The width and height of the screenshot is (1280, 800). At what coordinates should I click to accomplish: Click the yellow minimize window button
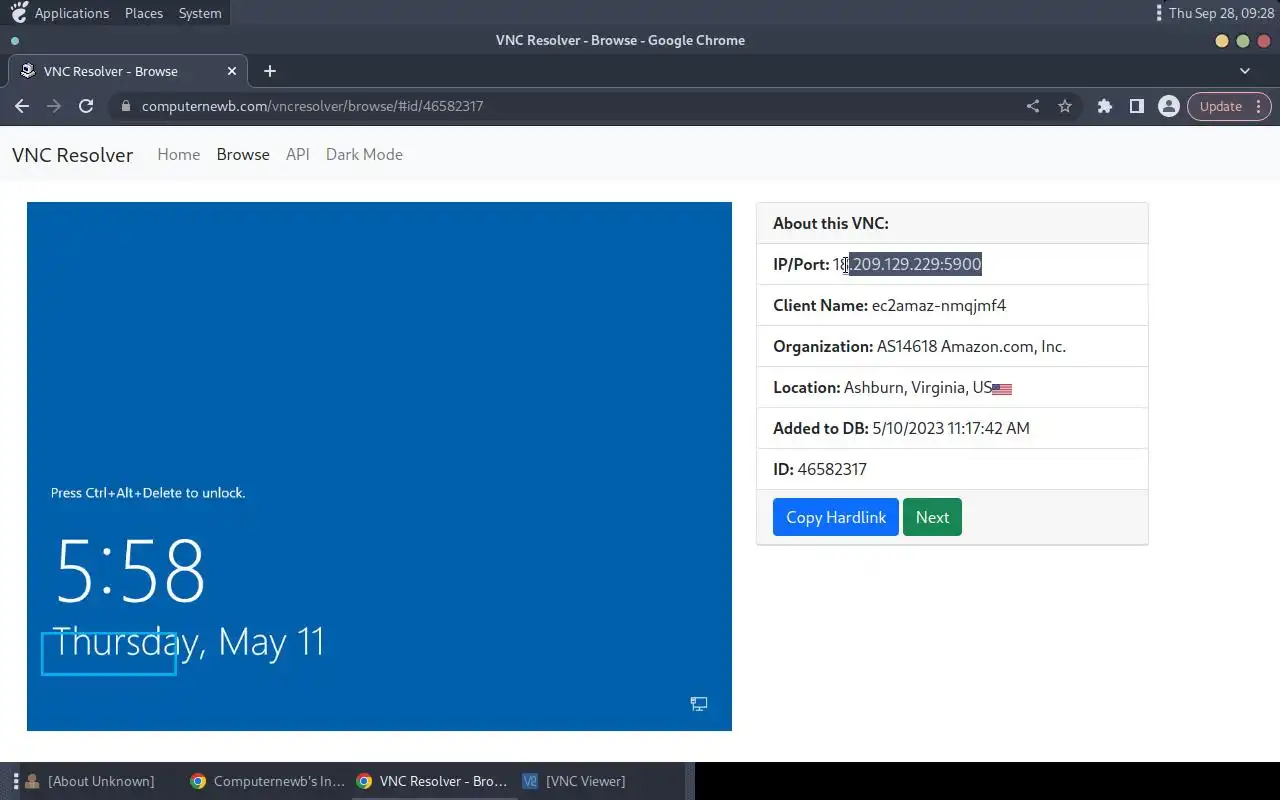[1222, 41]
